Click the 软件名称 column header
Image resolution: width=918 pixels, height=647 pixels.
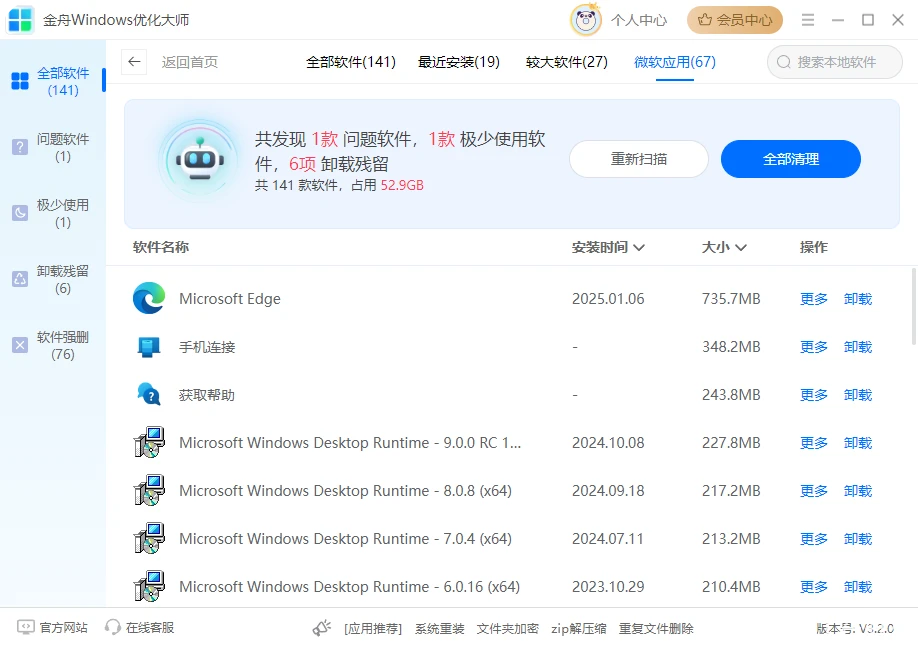(x=160, y=247)
